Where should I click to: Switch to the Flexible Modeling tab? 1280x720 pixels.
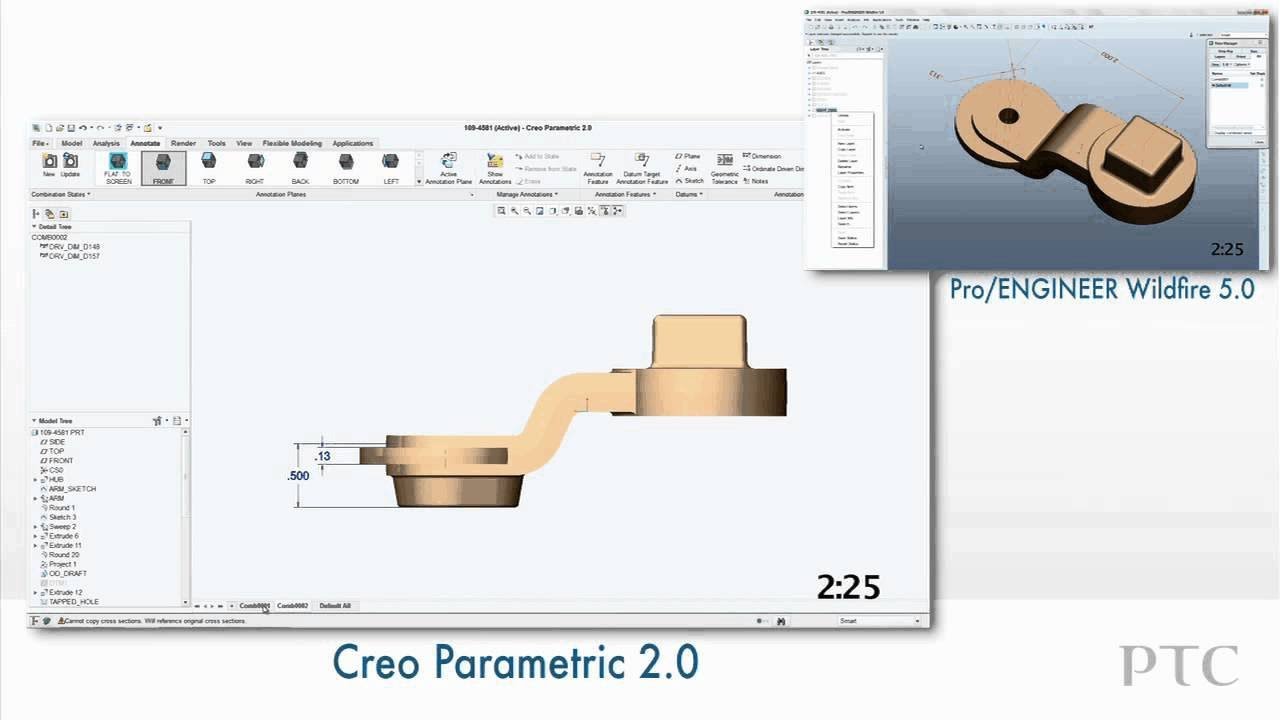[x=293, y=143]
